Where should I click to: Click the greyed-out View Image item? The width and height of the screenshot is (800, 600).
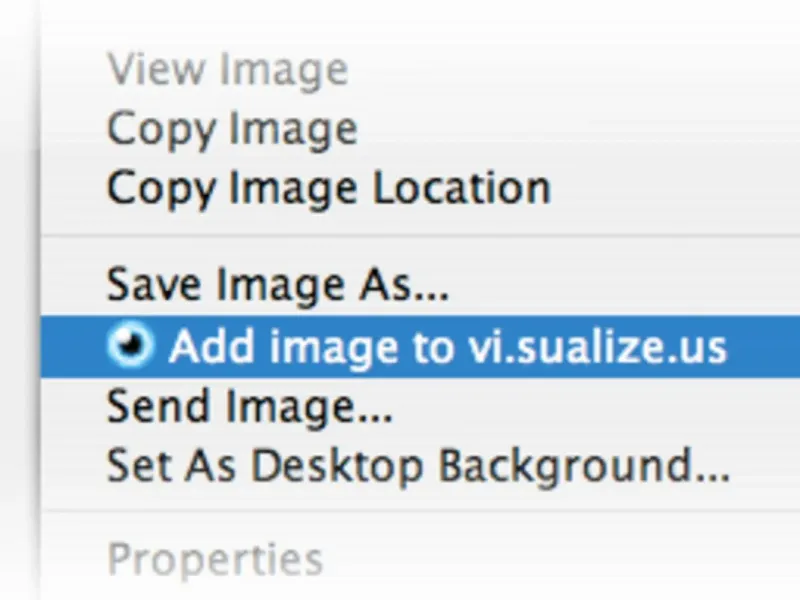point(227,70)
